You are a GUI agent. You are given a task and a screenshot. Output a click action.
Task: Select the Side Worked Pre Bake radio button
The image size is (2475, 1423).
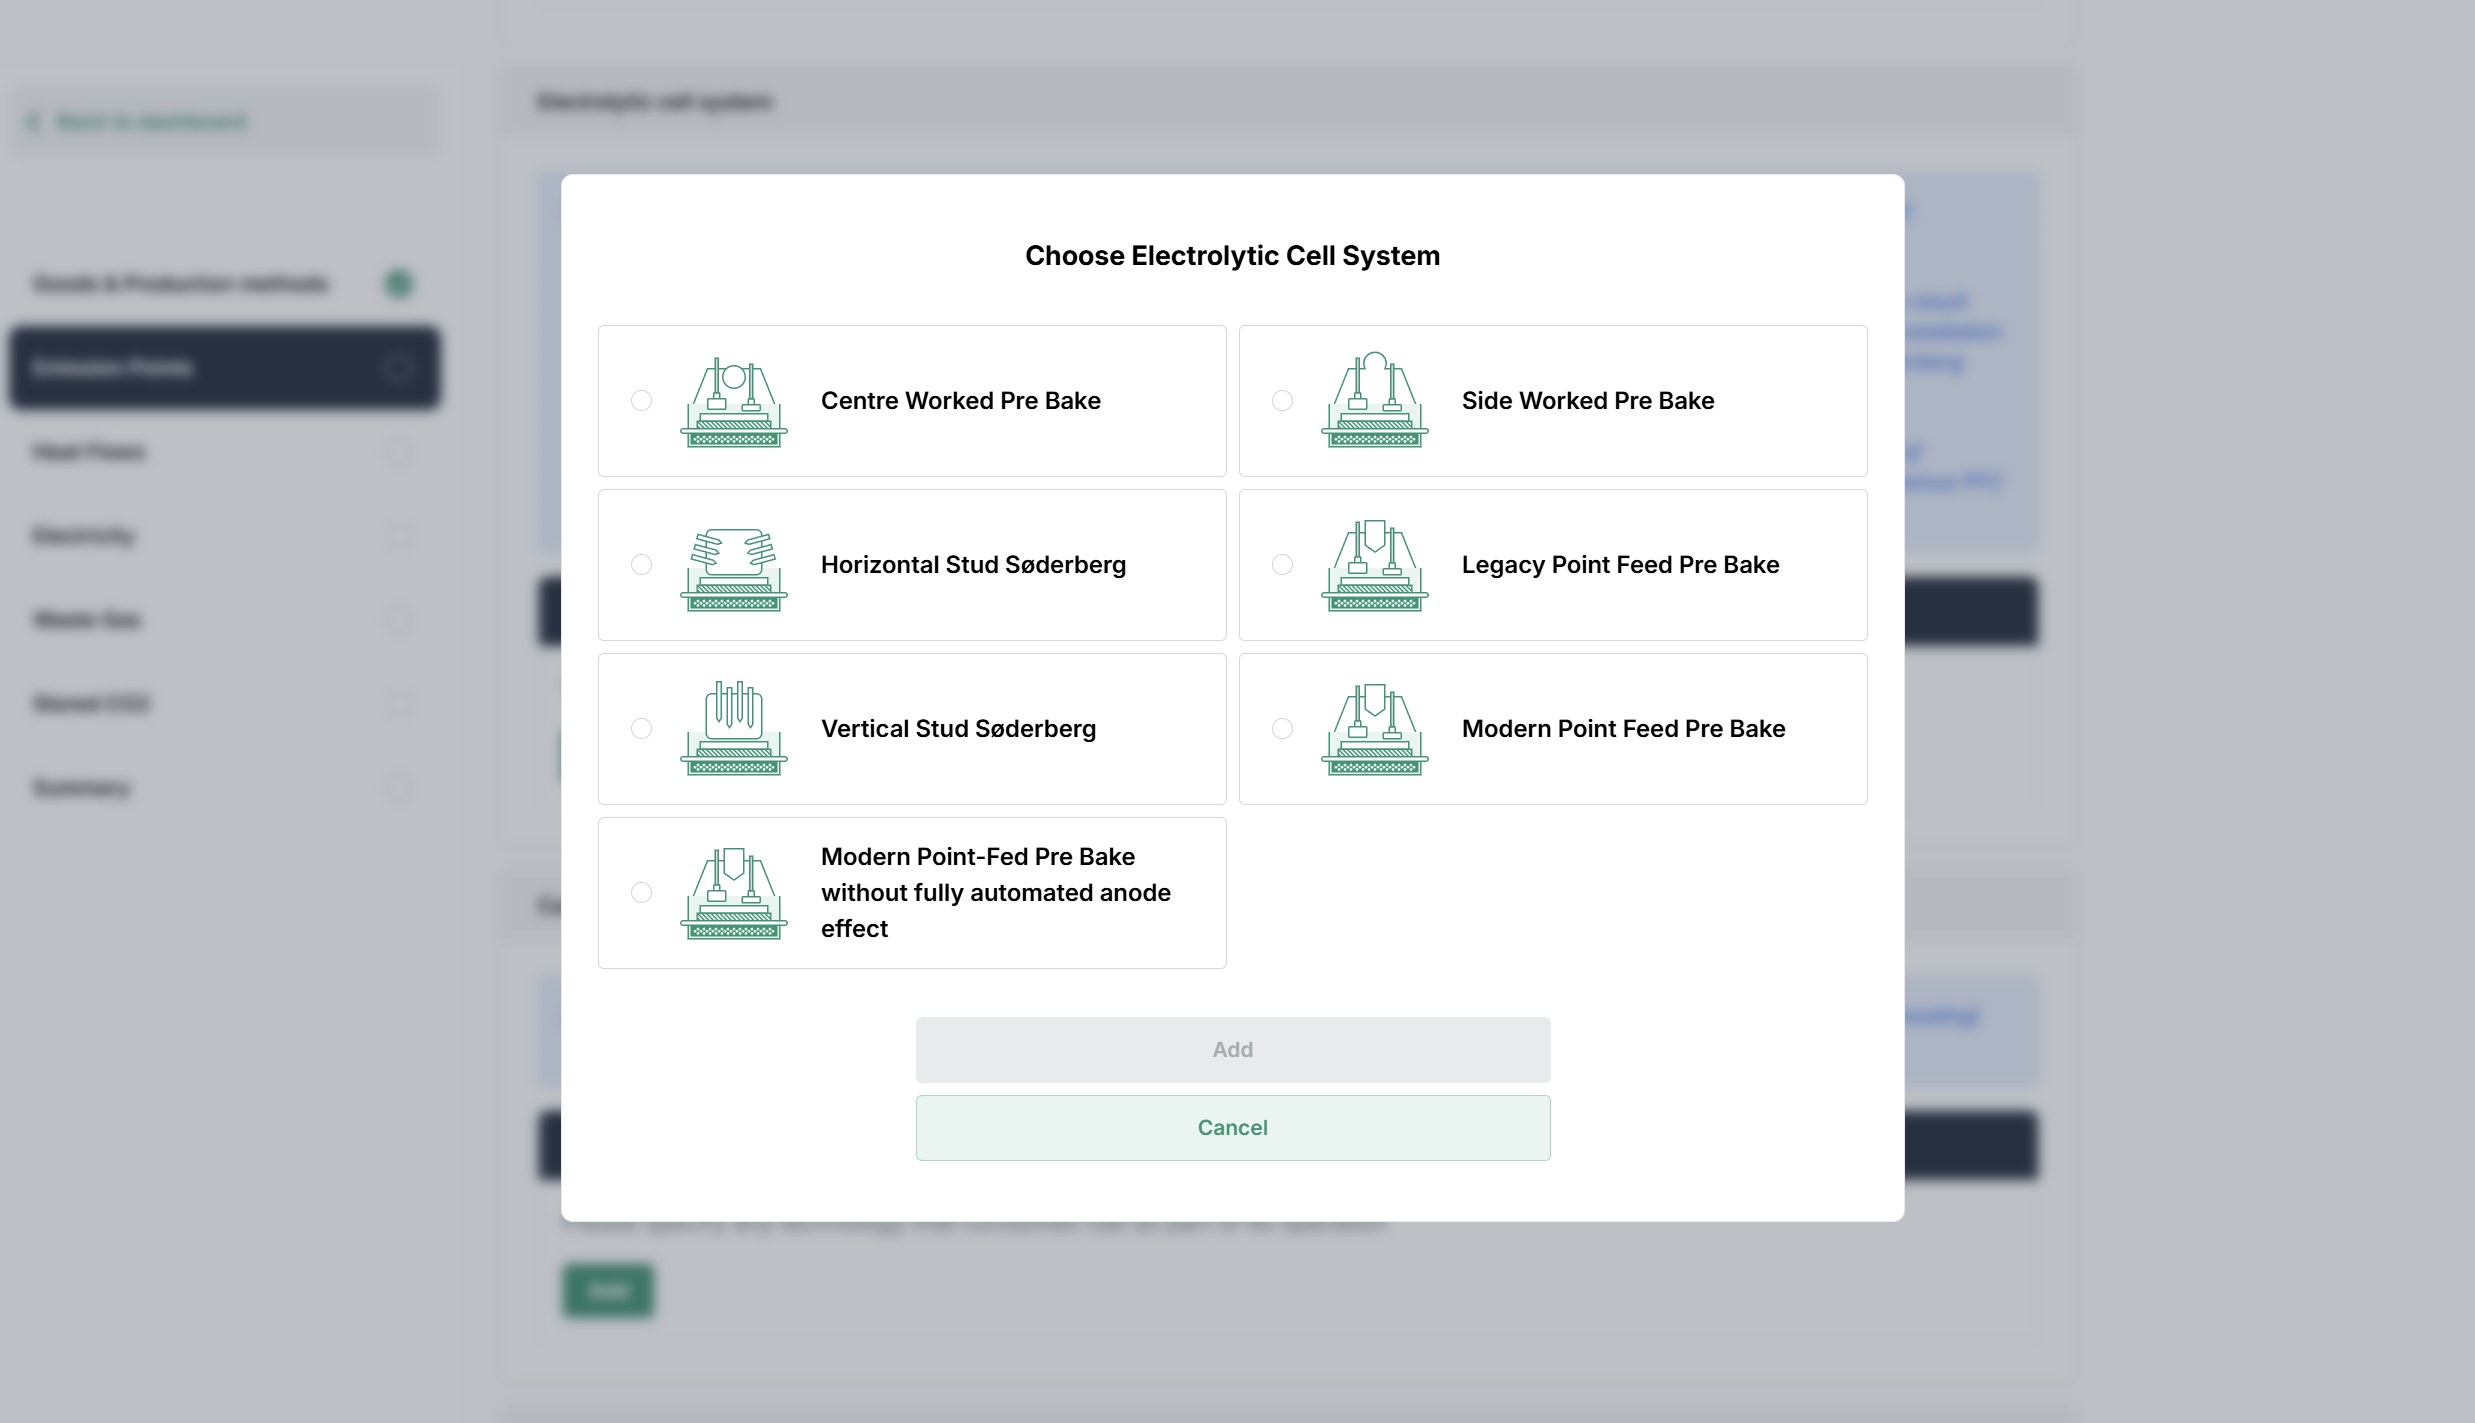1283,401
